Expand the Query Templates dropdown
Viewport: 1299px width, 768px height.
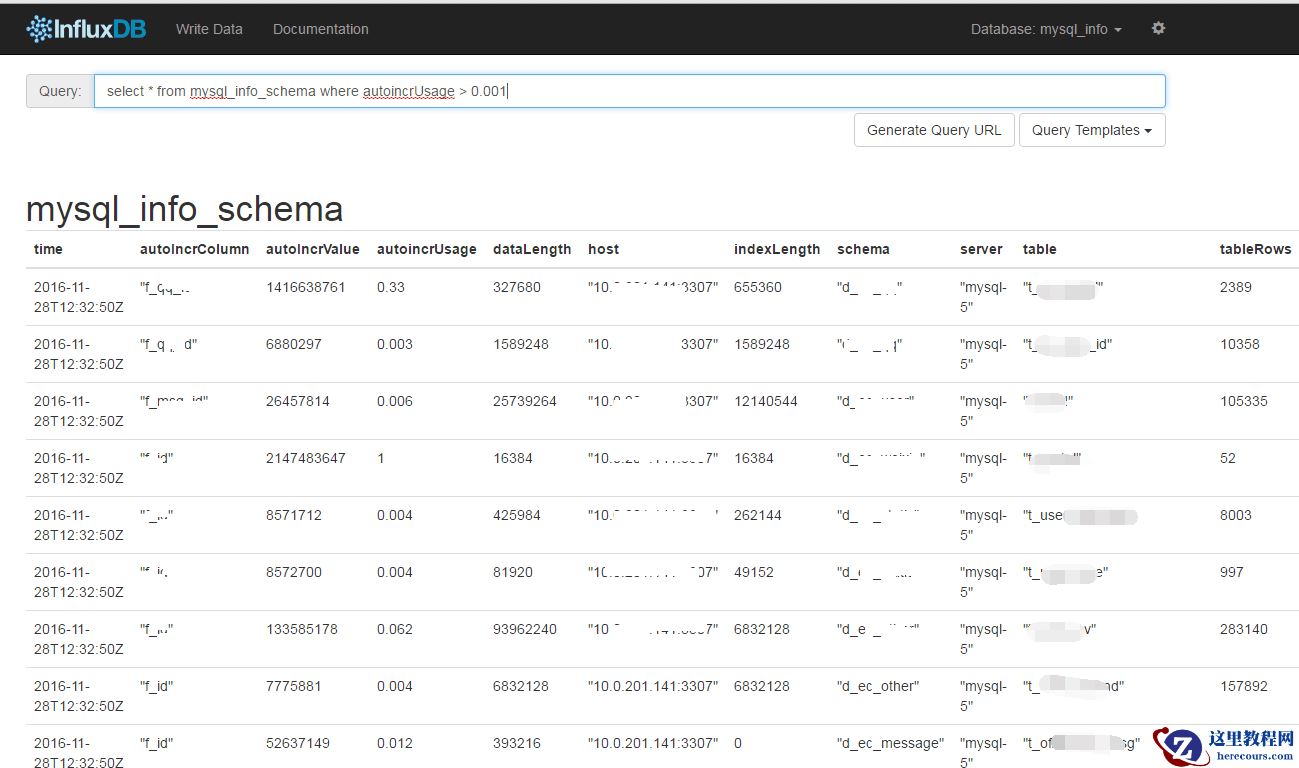coord(1091,130)
